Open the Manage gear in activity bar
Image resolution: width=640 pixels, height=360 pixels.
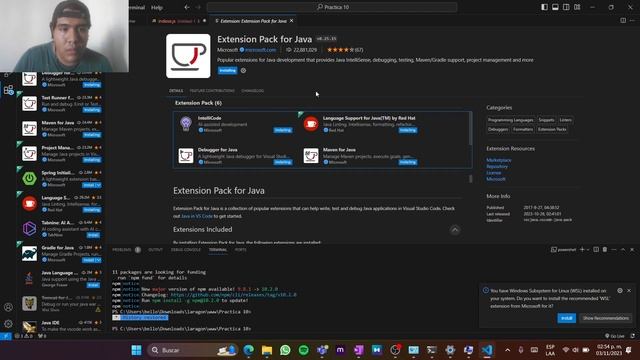[8, 324]
